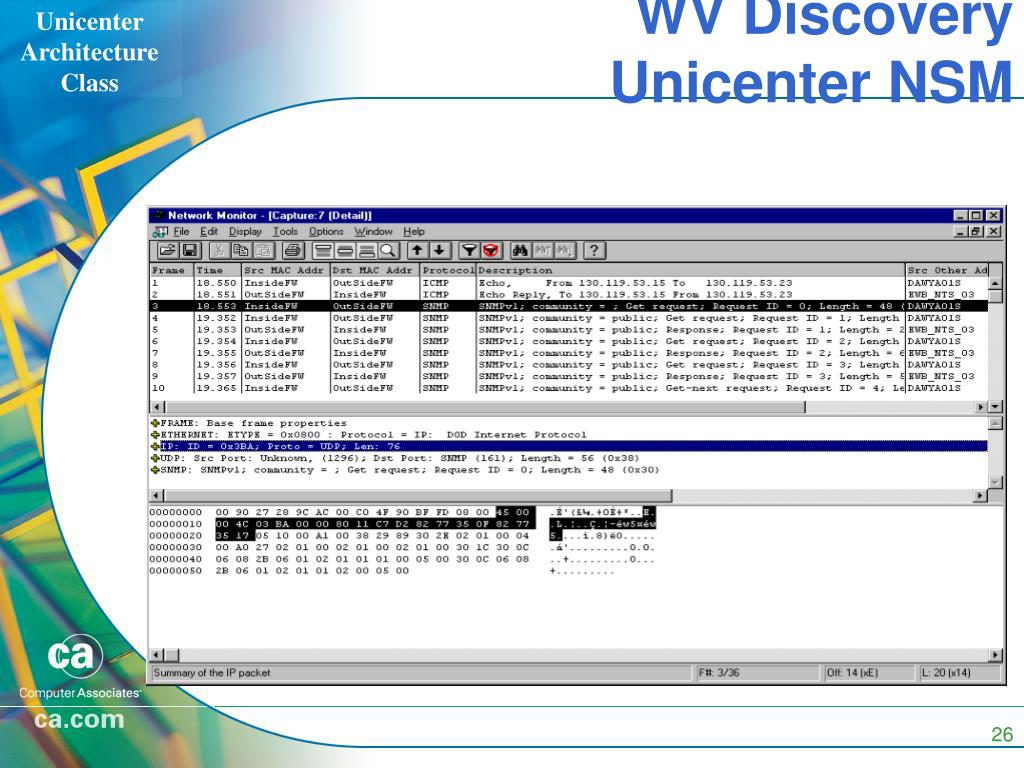
Task: Open the Display menu
Action: click(x=245, y=232)
